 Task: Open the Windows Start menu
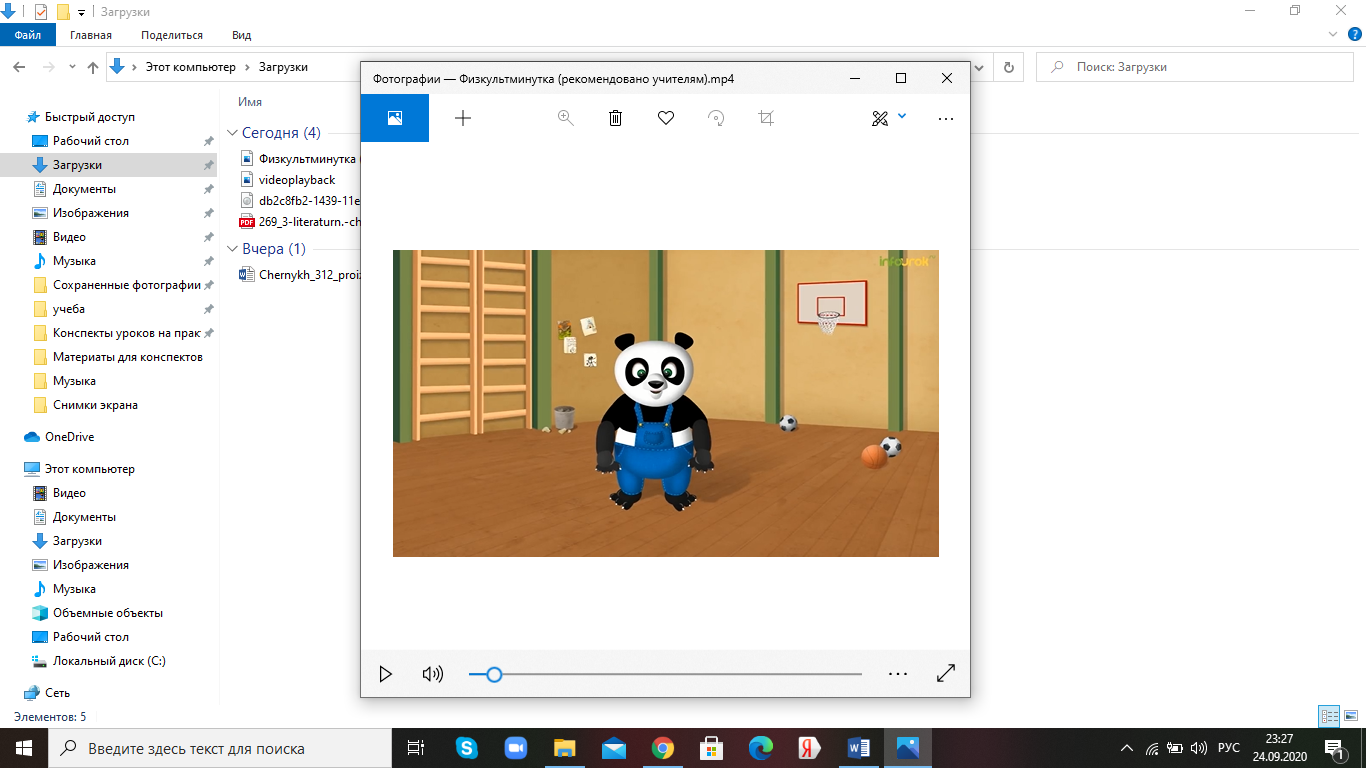coord(24,748)
